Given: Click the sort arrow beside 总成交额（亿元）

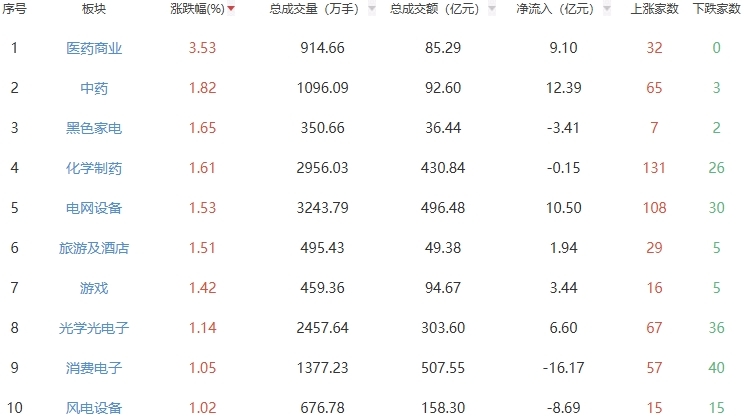Looking at the screenshot, I should [492, 9].
